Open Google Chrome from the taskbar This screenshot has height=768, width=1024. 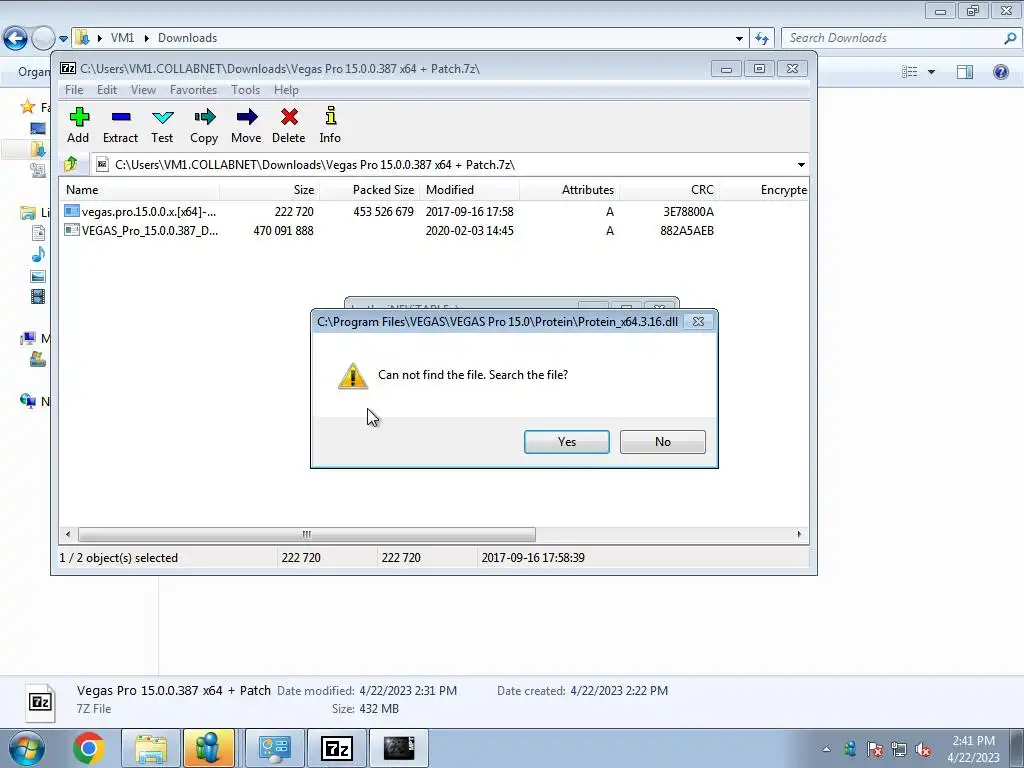pyautogui.click(x=89, y=748)
